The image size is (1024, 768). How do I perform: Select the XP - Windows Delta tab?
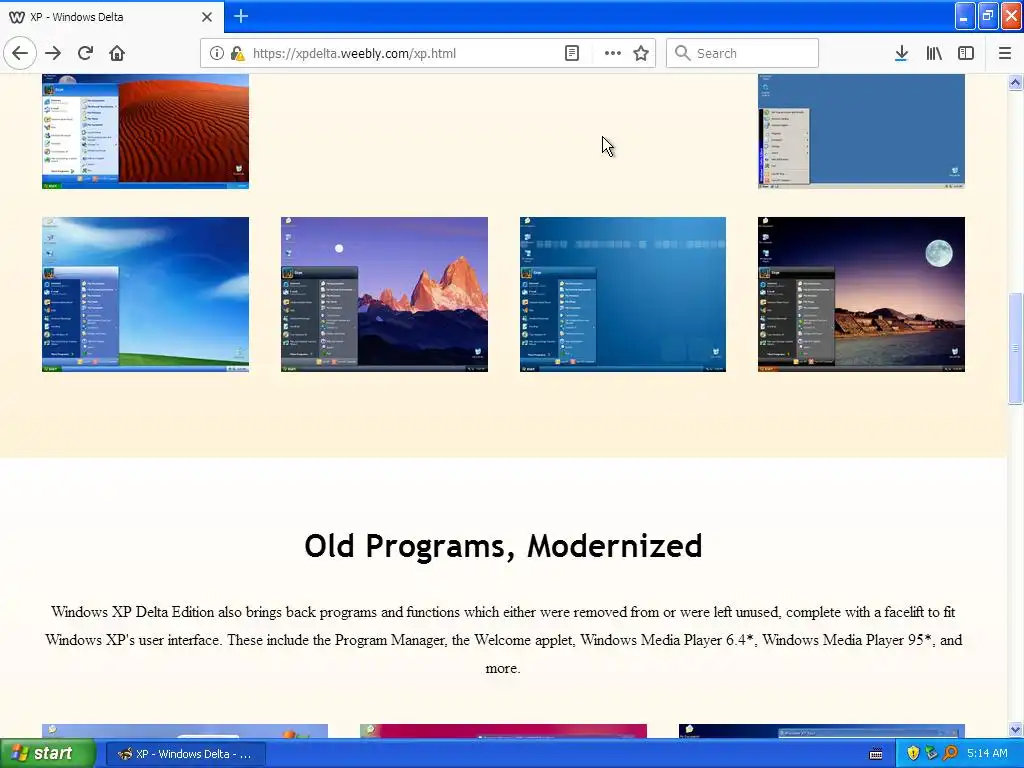(112, 17)
